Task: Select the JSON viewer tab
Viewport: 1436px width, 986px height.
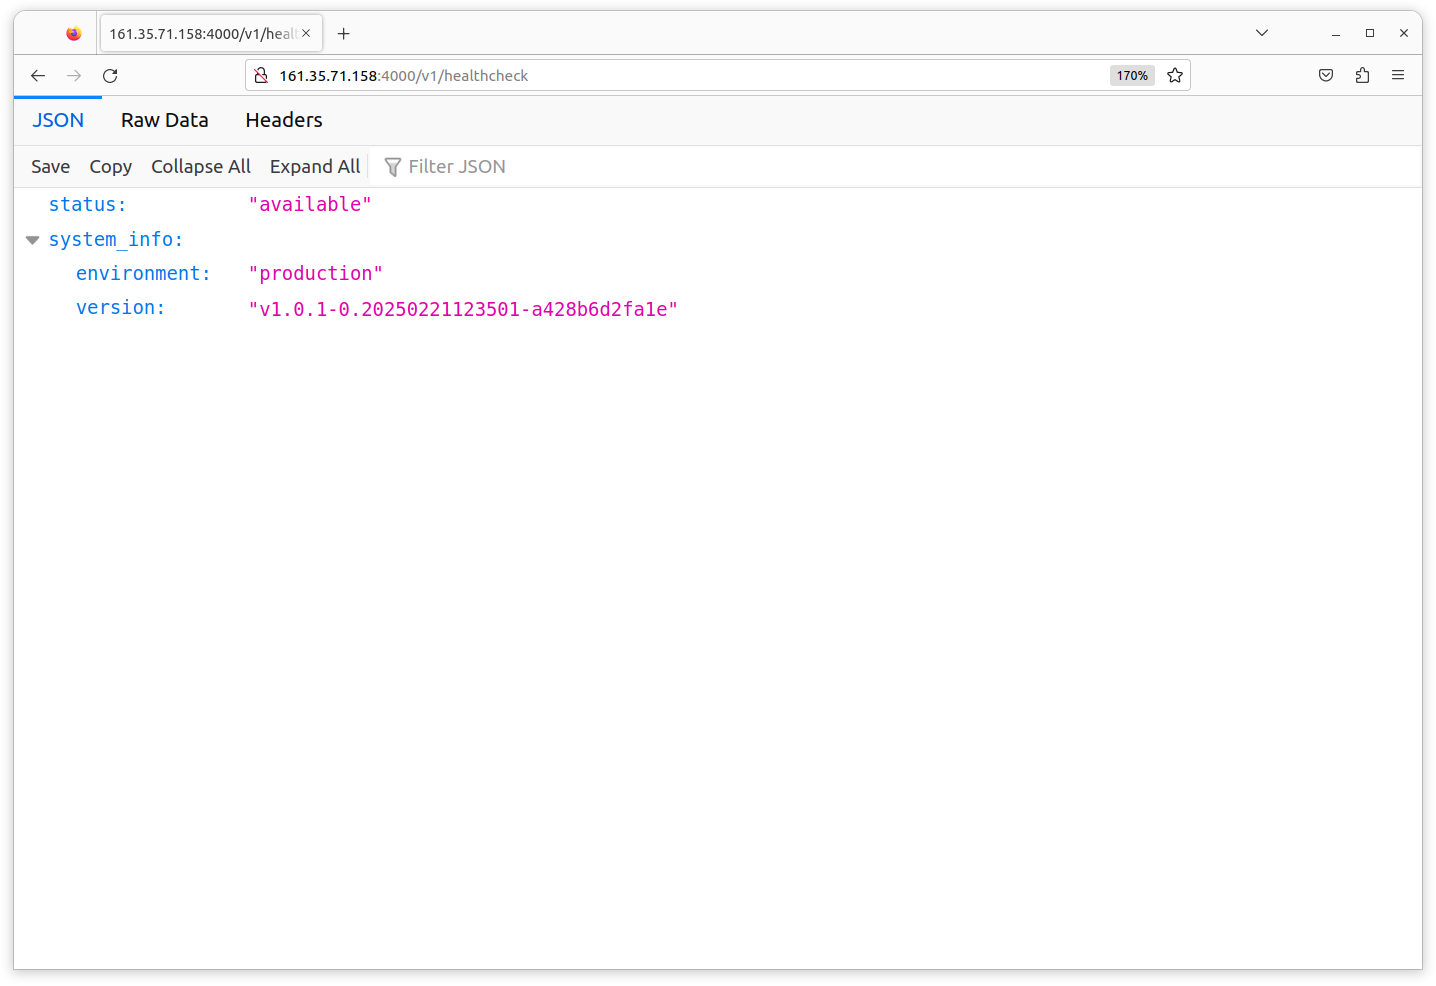Action: pyautogui.click(x=58, y=120)
